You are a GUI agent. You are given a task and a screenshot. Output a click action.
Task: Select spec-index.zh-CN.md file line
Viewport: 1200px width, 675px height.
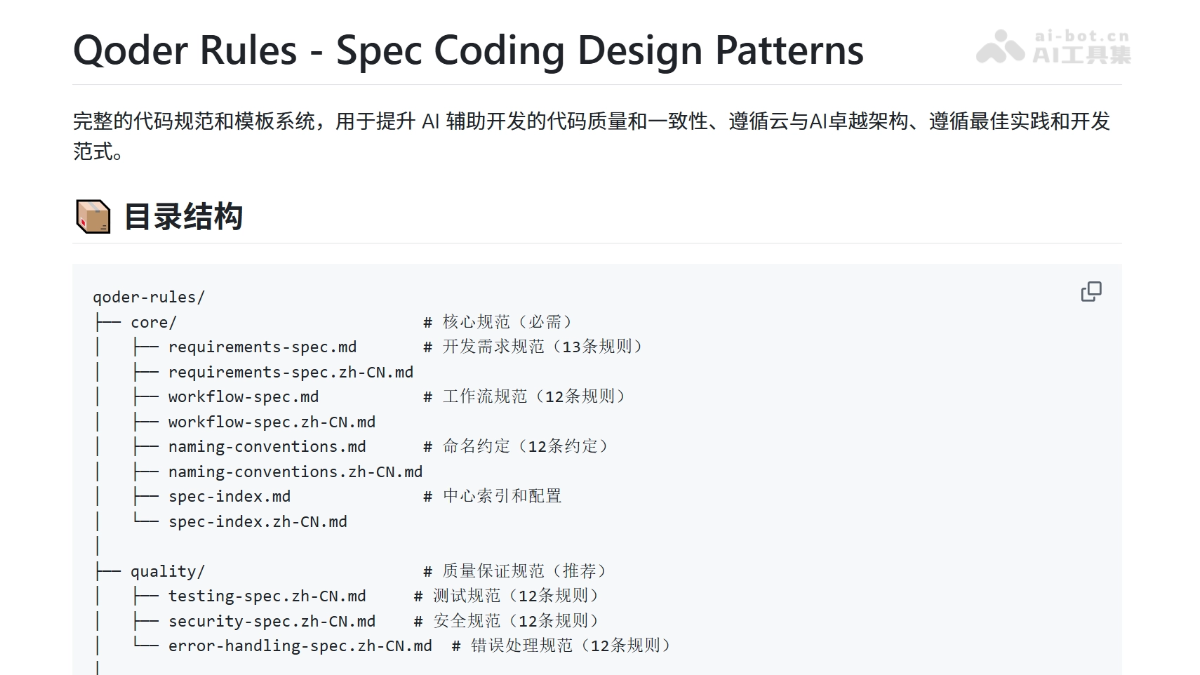pos(257,521)
